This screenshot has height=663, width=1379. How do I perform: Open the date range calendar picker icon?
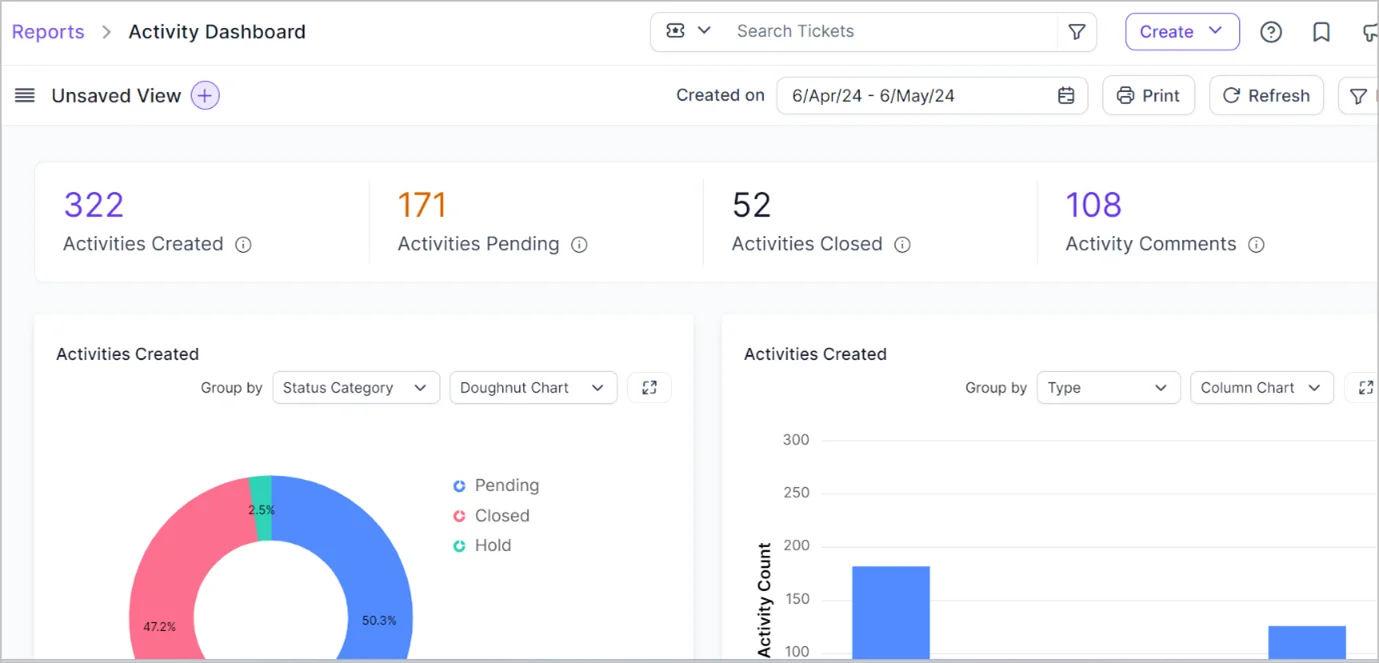tap(1065, 95)
